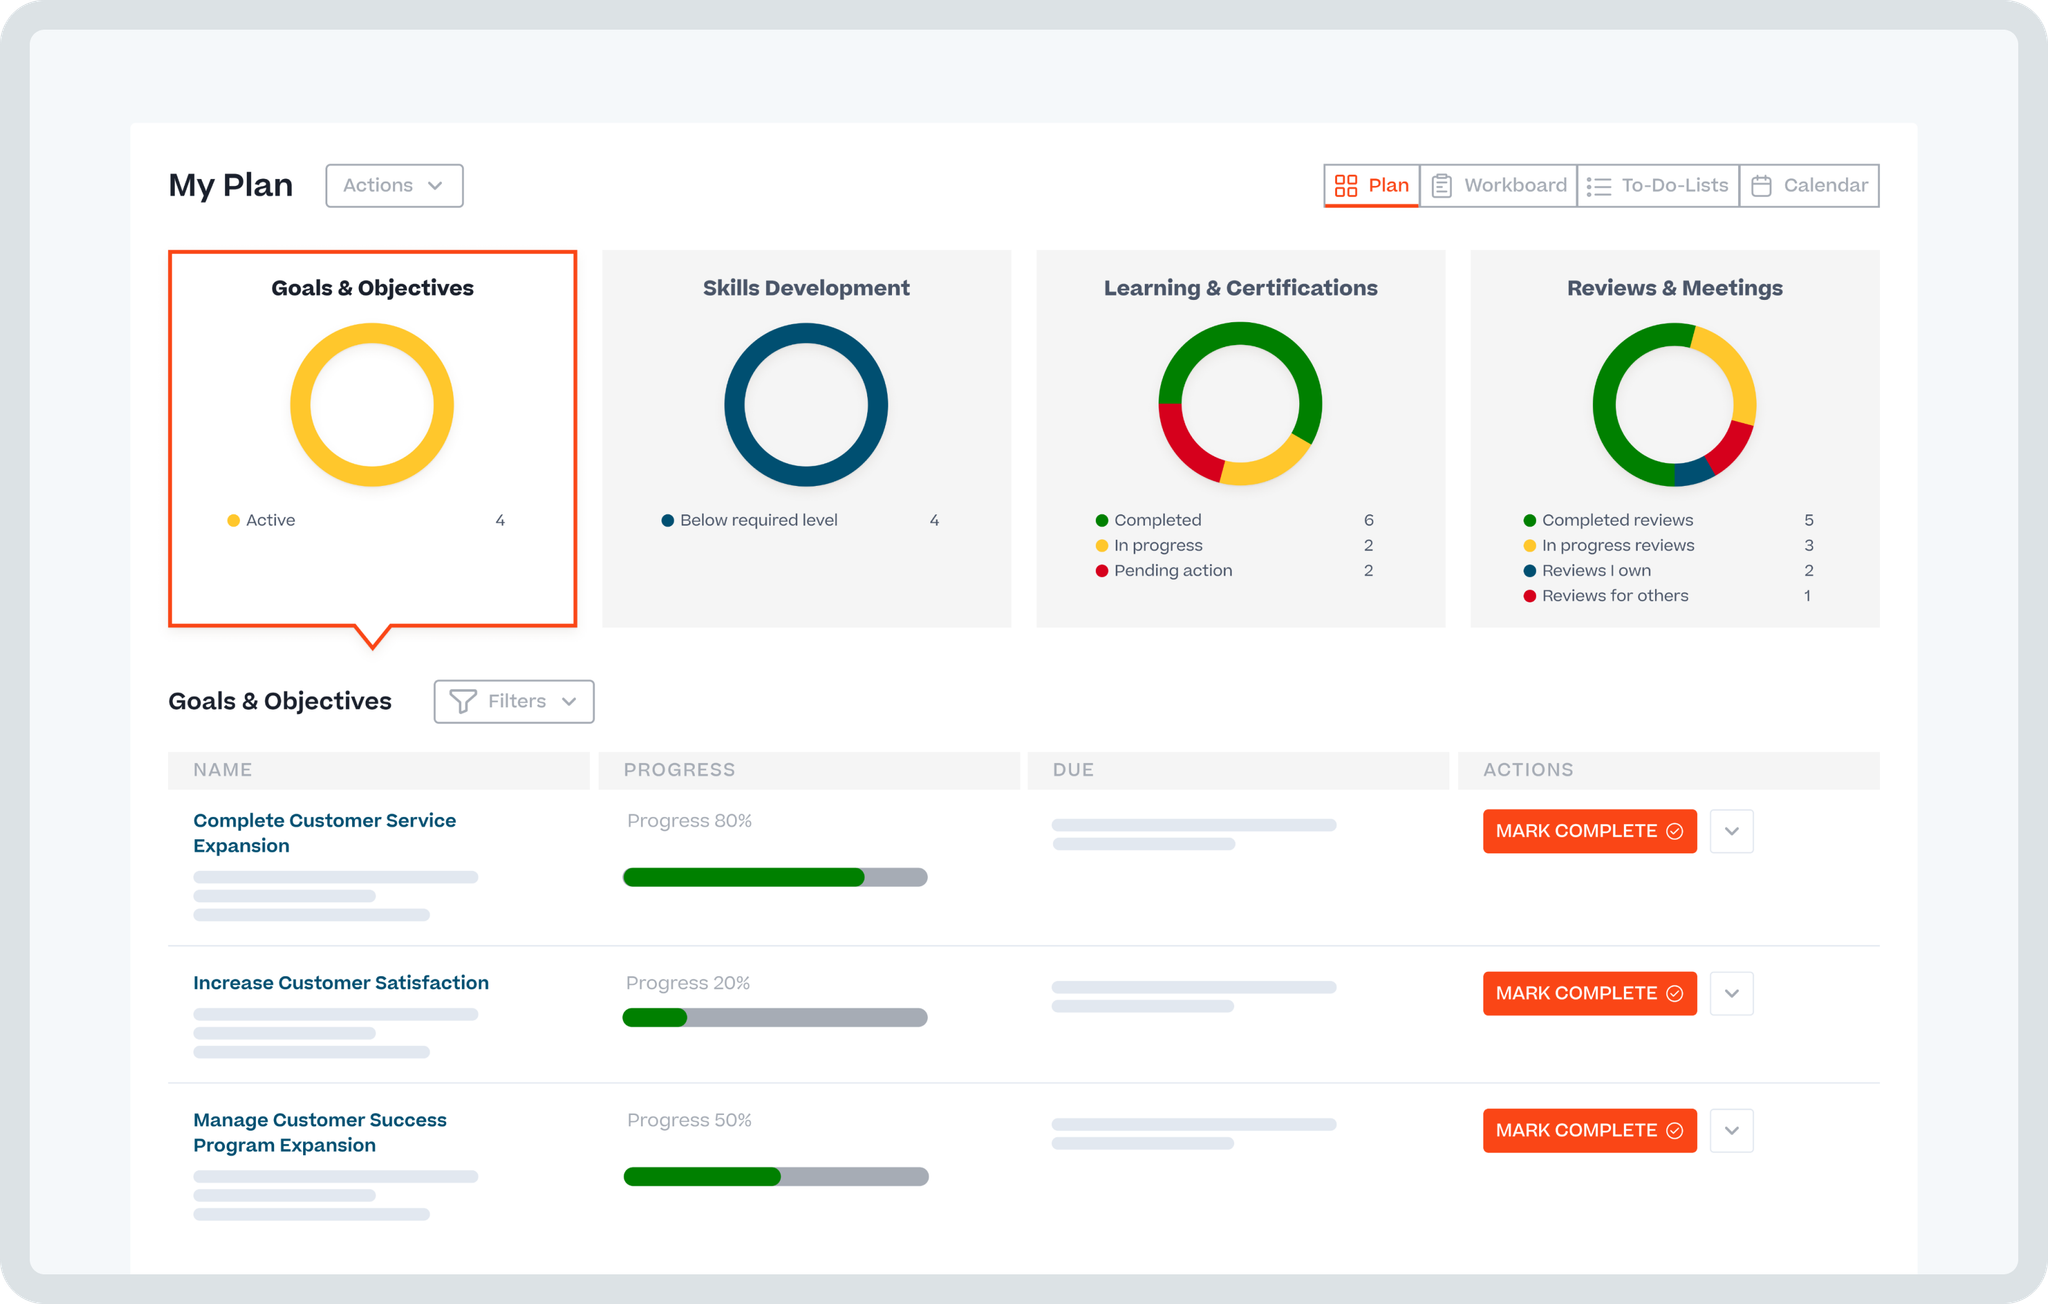The height and width of the screenshot is (1304, 2048).
Task: Expand the Filters dropdown
Action: point(514,701)
